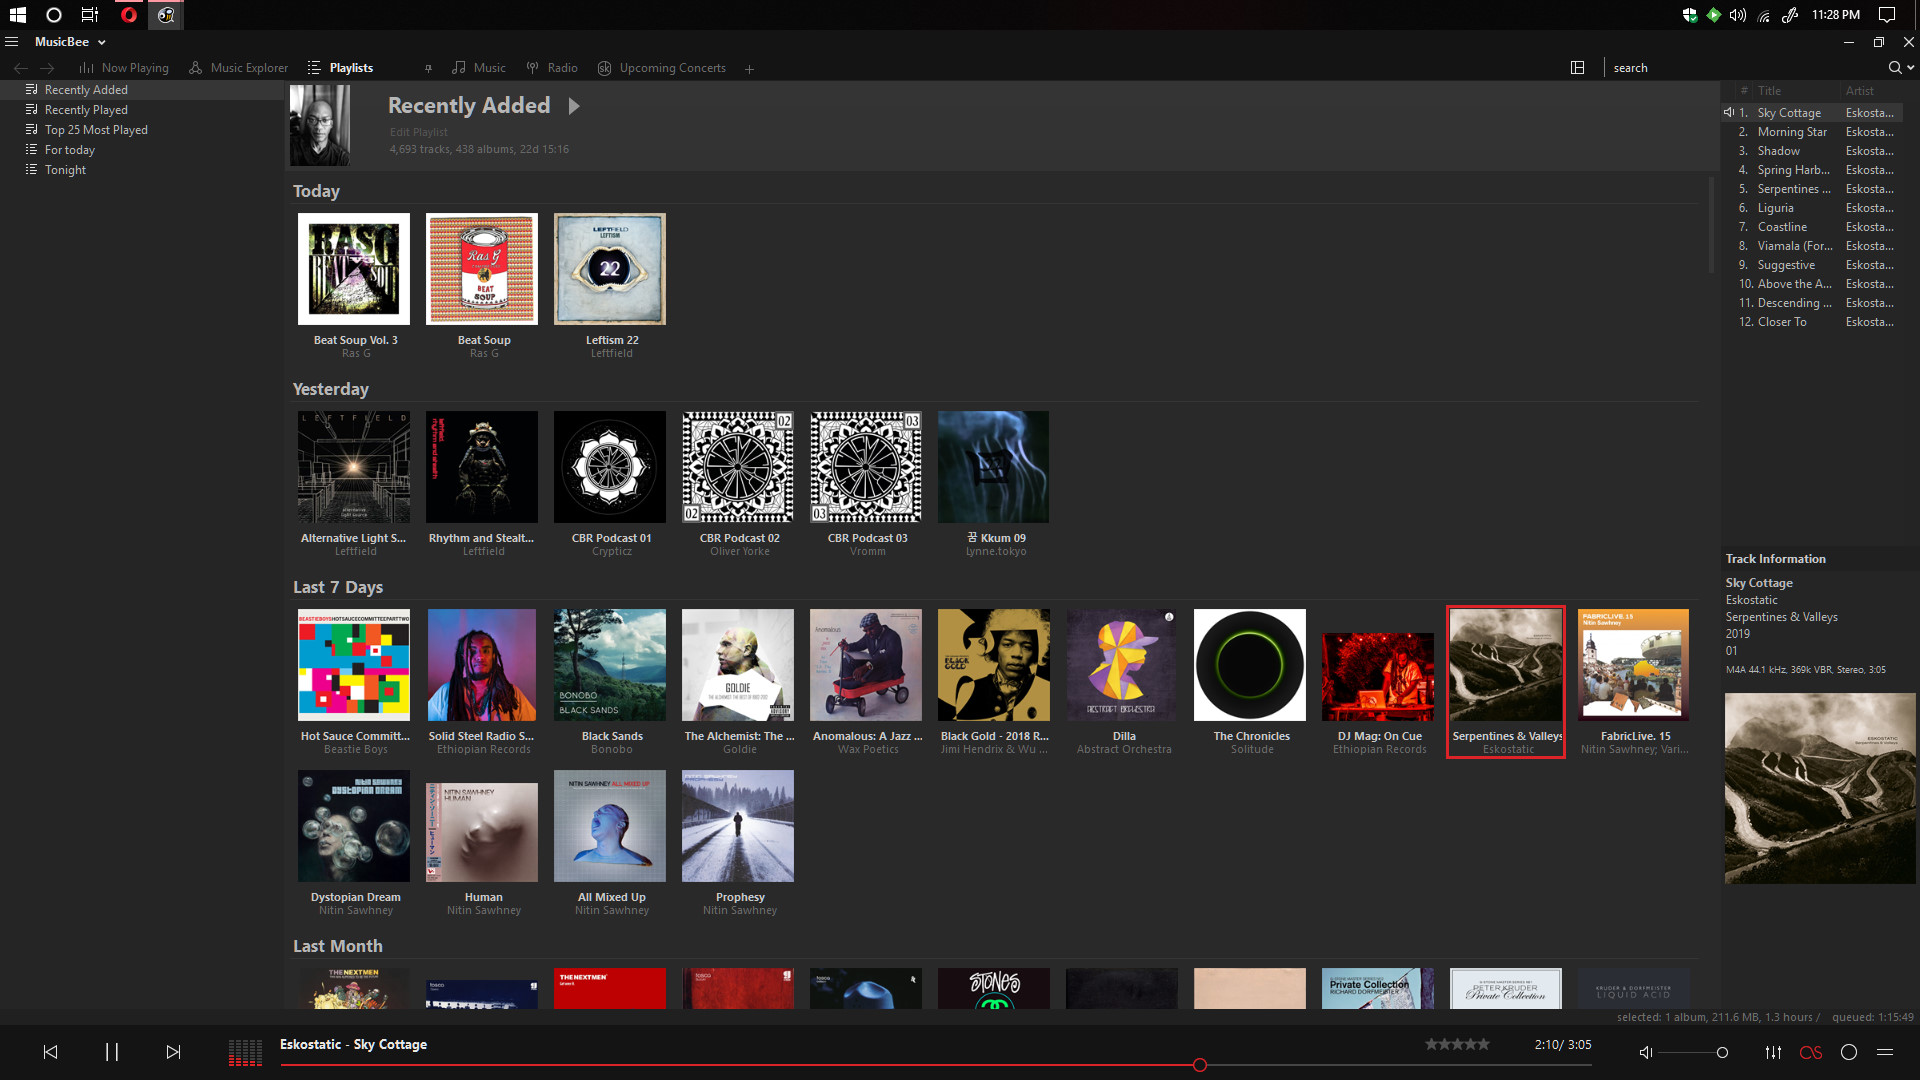The width and height of the screenshot is (1920, 1080).
Task: Mute audio with the speaker icon
Action: coord(1645,1052)
